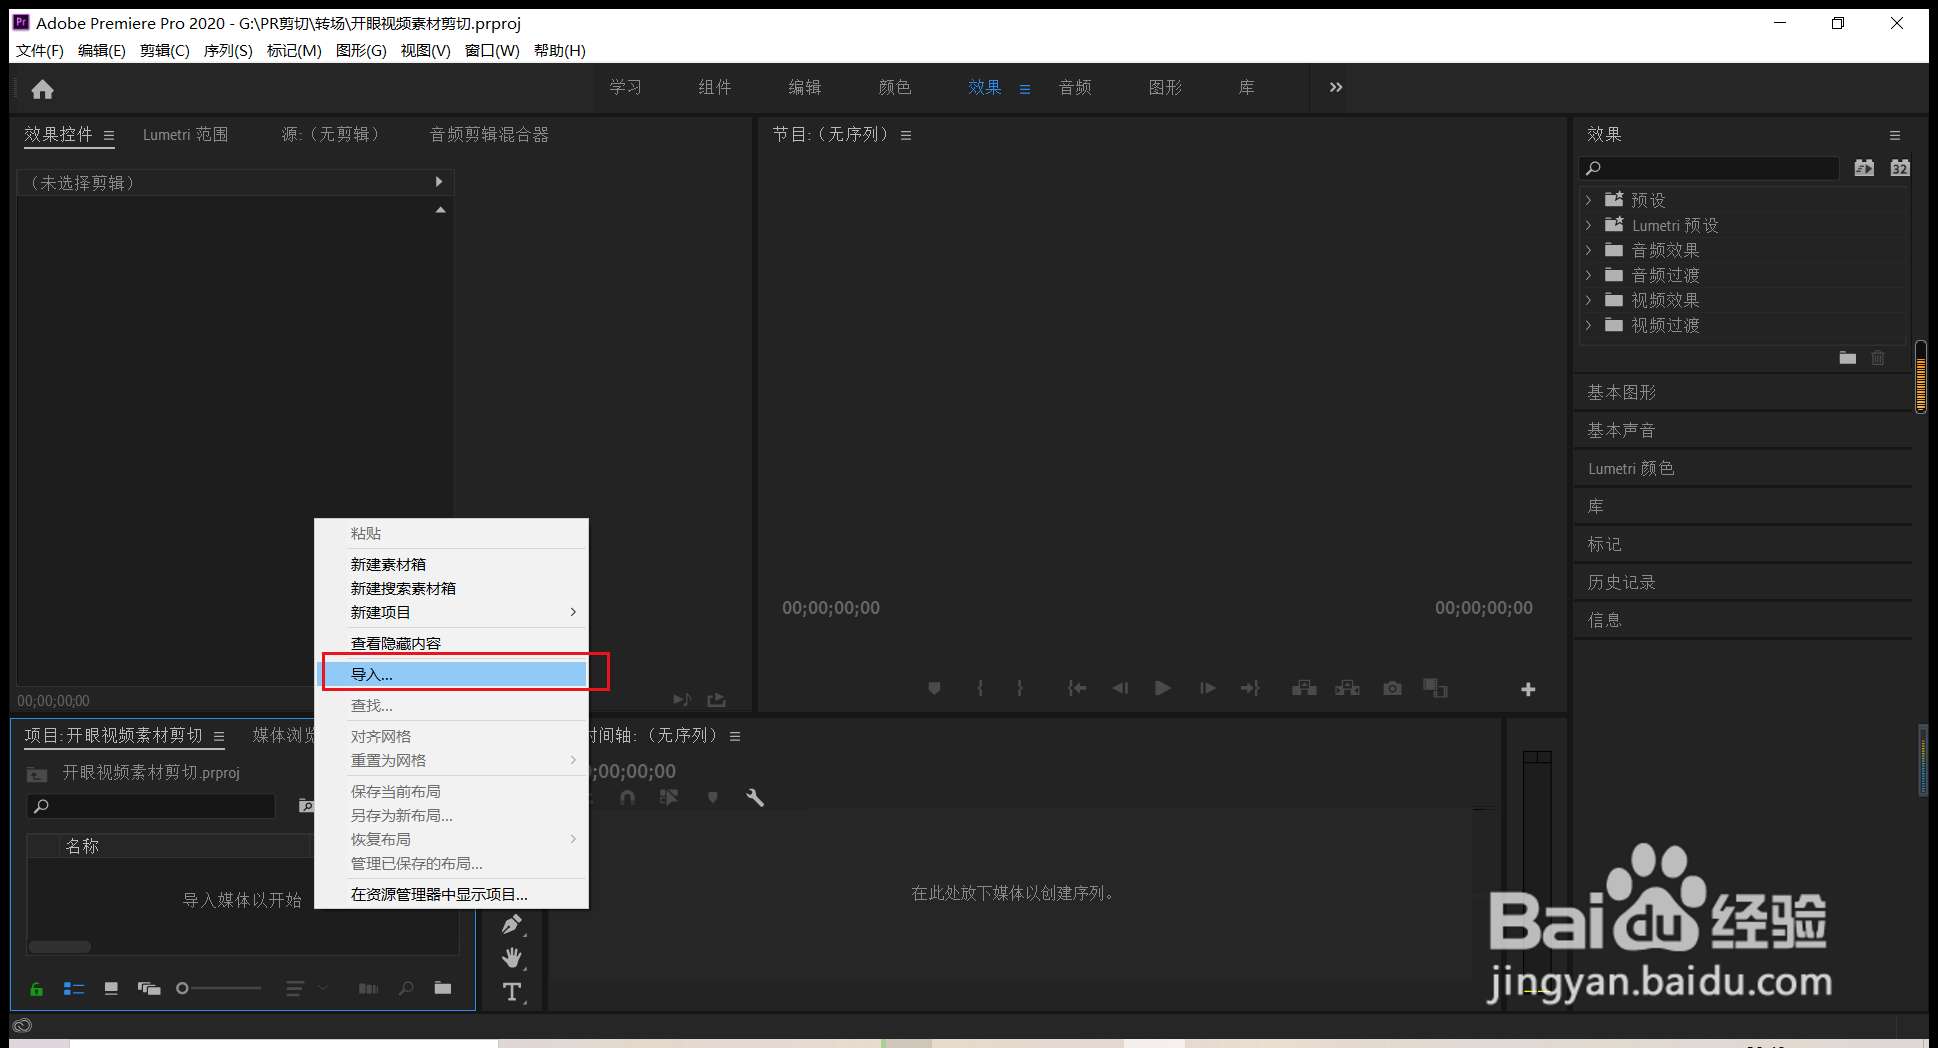Toggle add marker in timeline
1938x1048 pixels.
tap(713, 797)
